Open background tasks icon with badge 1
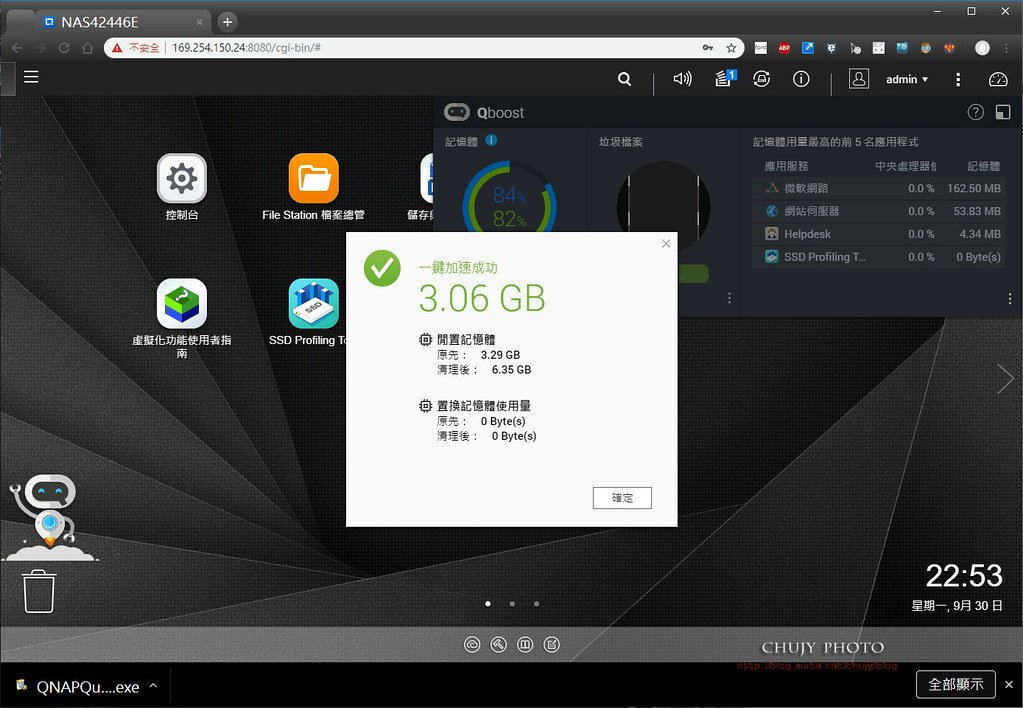The image size is (1023, 708). point(725,78)
